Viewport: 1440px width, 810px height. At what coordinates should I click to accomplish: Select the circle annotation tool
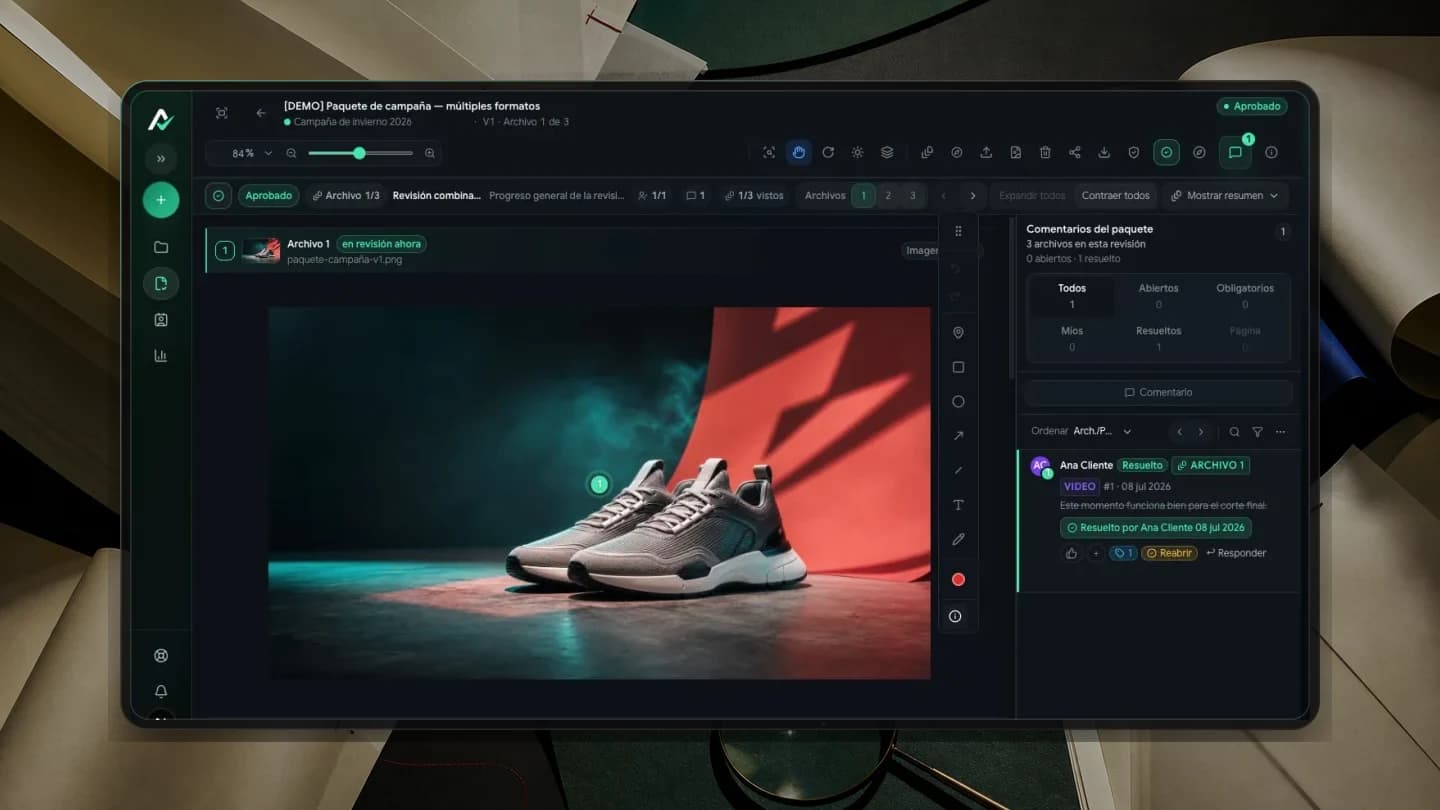point(958,402)
